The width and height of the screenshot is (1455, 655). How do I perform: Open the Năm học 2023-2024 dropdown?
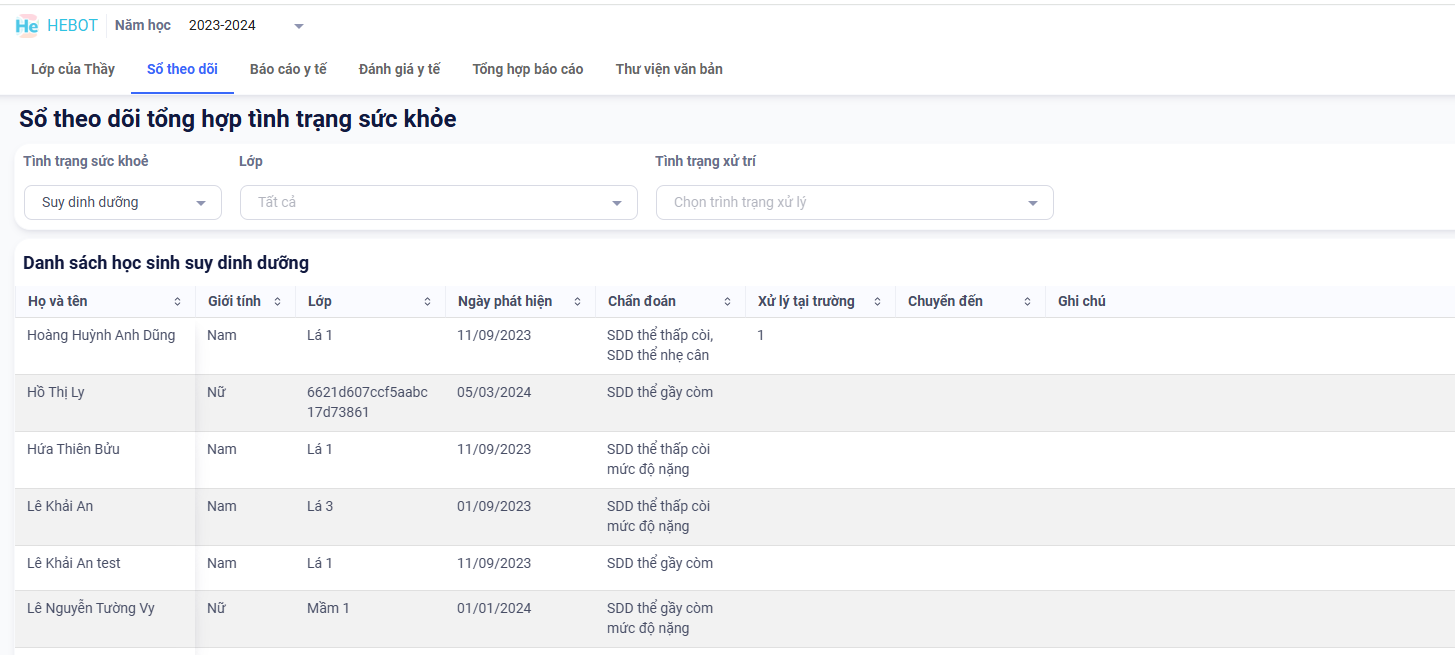[298, 26]
